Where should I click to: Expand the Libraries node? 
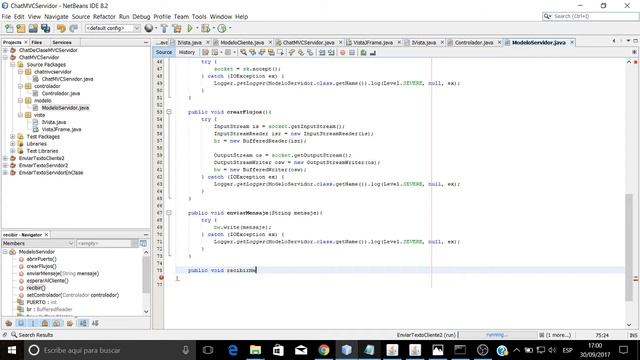coord(13,144)
